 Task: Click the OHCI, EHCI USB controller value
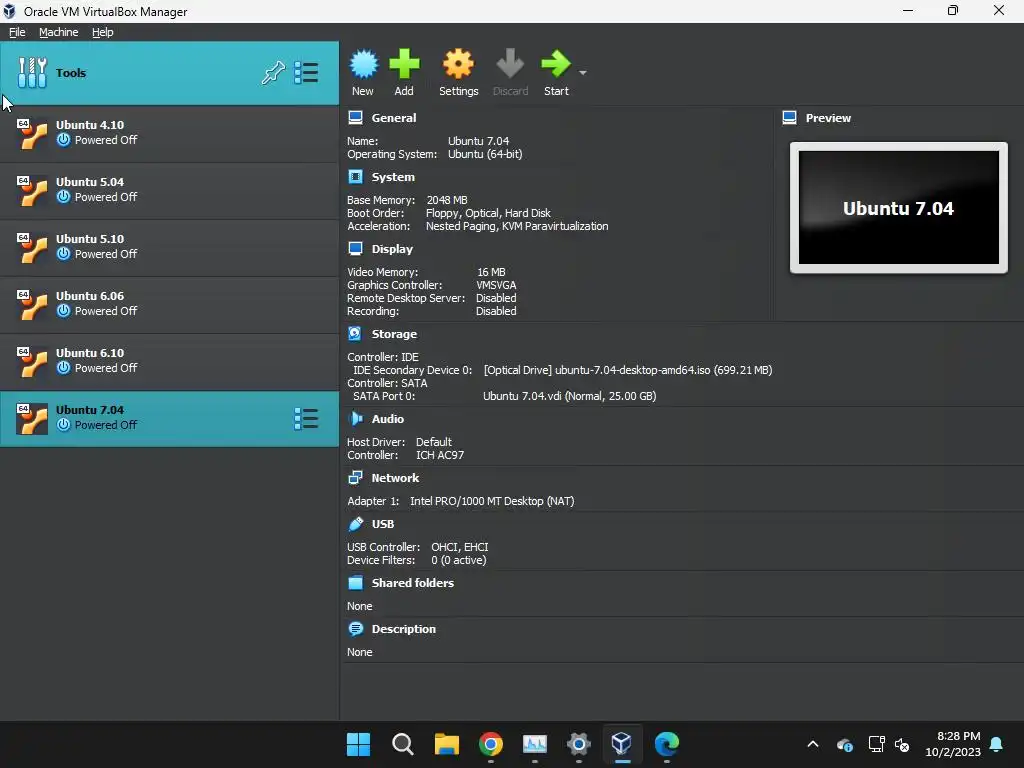(460, 547)
